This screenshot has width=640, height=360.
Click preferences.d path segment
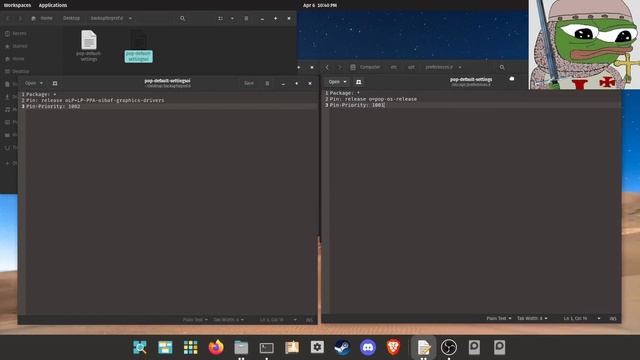[x=439, y=67]
